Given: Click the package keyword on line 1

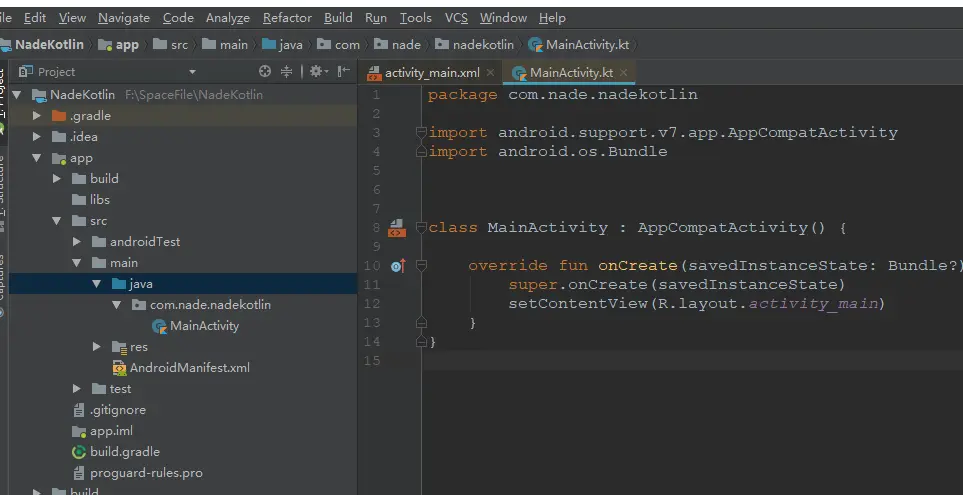Looking at the screenshot, I should pyautogui.click(x=462, y=95).
